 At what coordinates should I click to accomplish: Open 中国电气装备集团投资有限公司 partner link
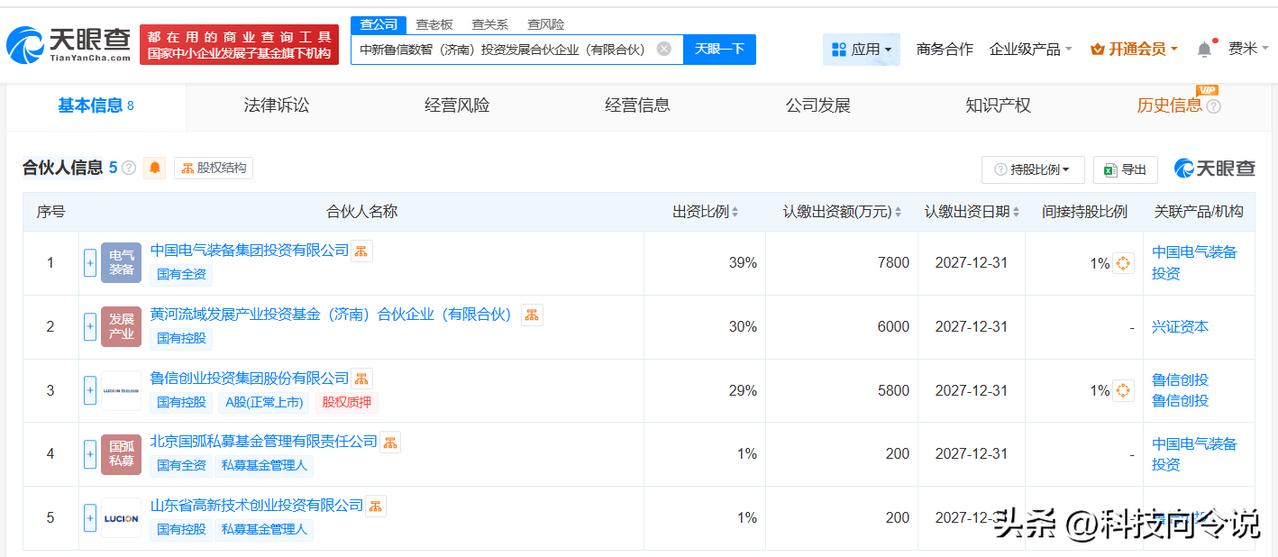pos(249,250)
